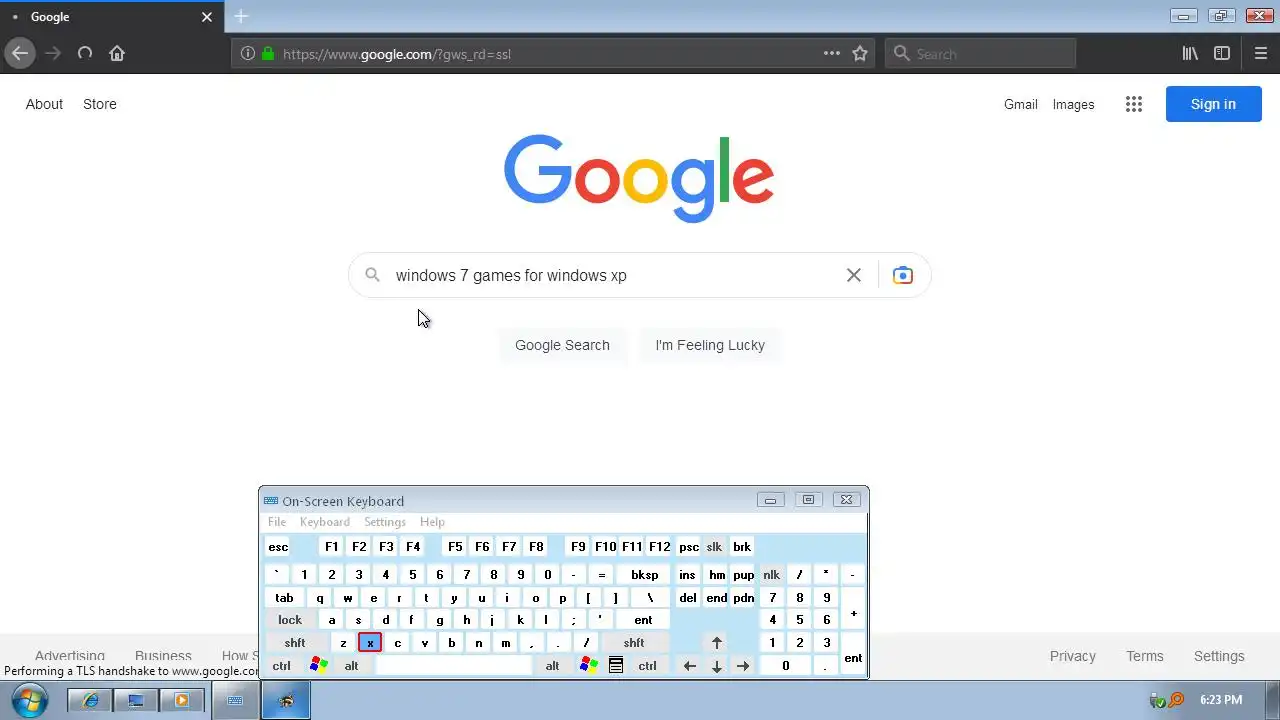Hit the up arrow key on keyboard

tap(717, 643)
